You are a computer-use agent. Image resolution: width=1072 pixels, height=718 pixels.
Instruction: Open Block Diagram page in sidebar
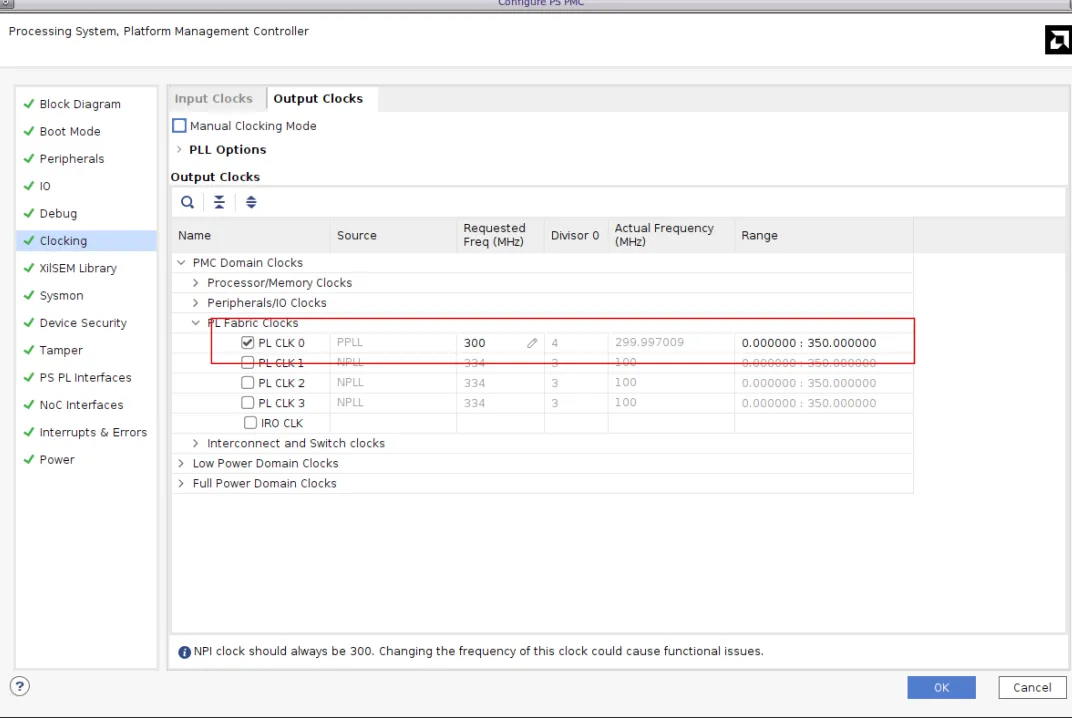click(x=80, y=104)
